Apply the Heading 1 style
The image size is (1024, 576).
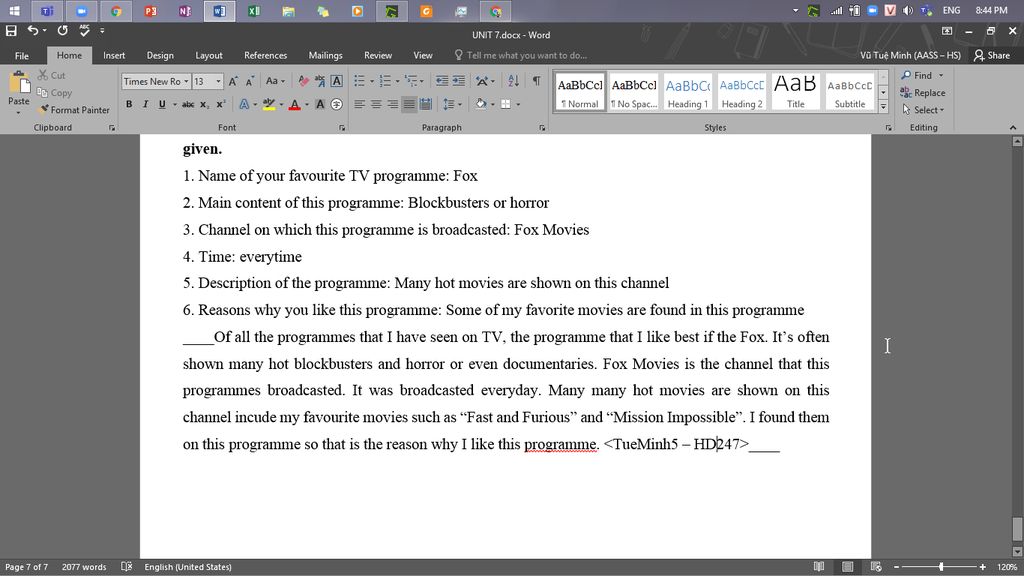pos(688,91)
